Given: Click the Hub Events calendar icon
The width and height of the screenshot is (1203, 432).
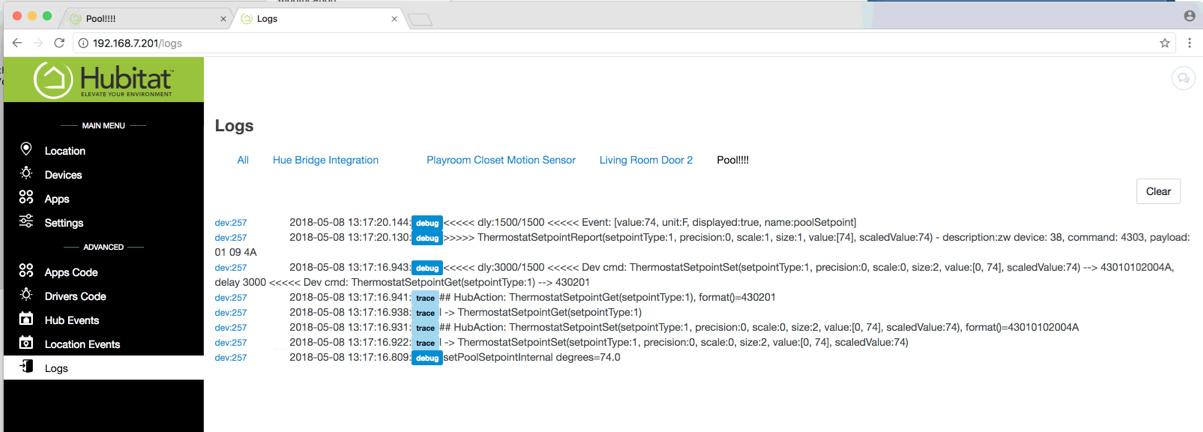Looking at the screenshot, I should [x=26, y=319].
